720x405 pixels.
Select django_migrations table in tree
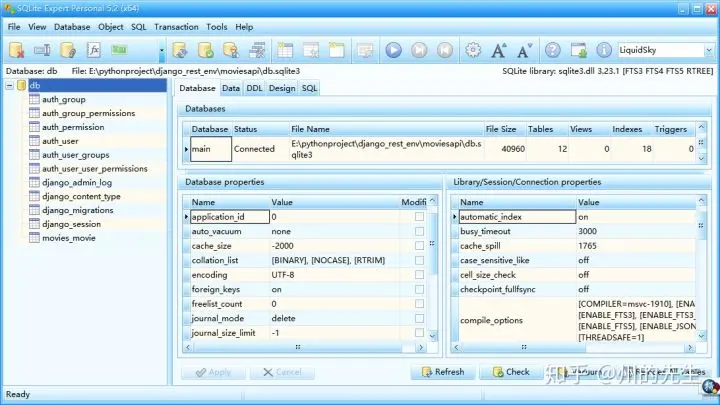click(x=78, y=210)
